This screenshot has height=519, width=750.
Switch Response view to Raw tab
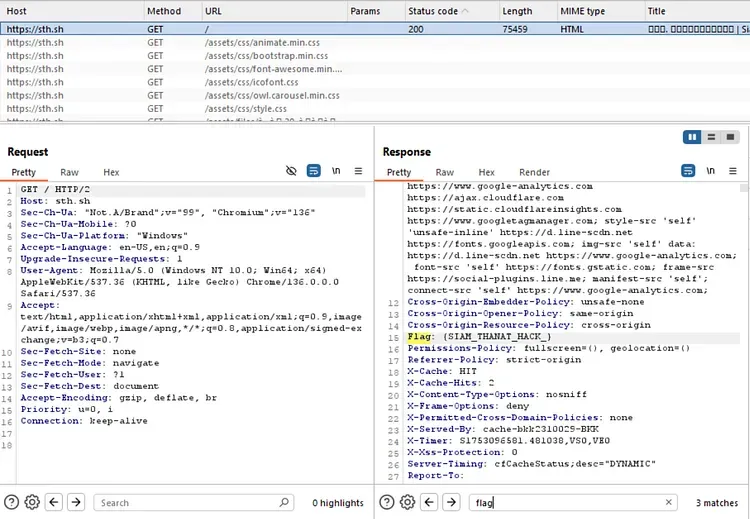pyautogui.click(x=444, y=172)
